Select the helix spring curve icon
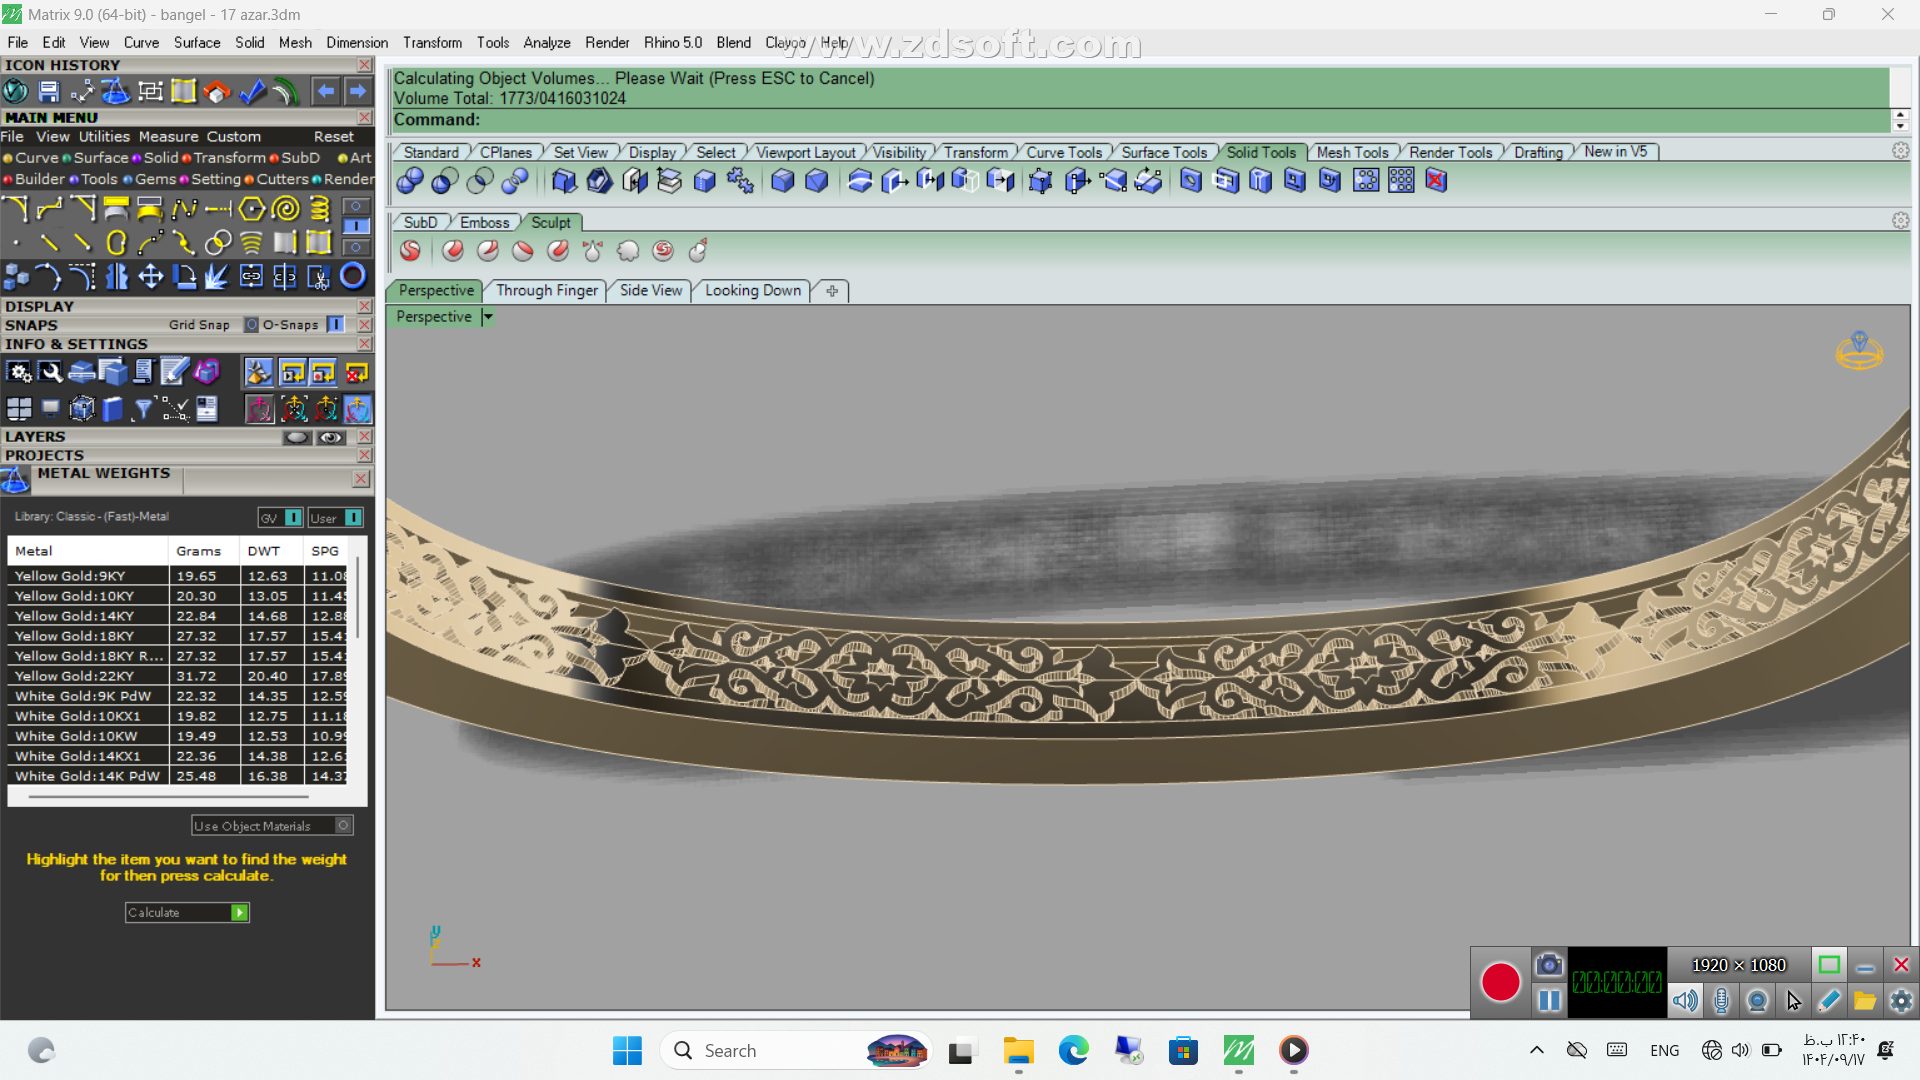The image size is (1920, 1080). pos(320,209)
